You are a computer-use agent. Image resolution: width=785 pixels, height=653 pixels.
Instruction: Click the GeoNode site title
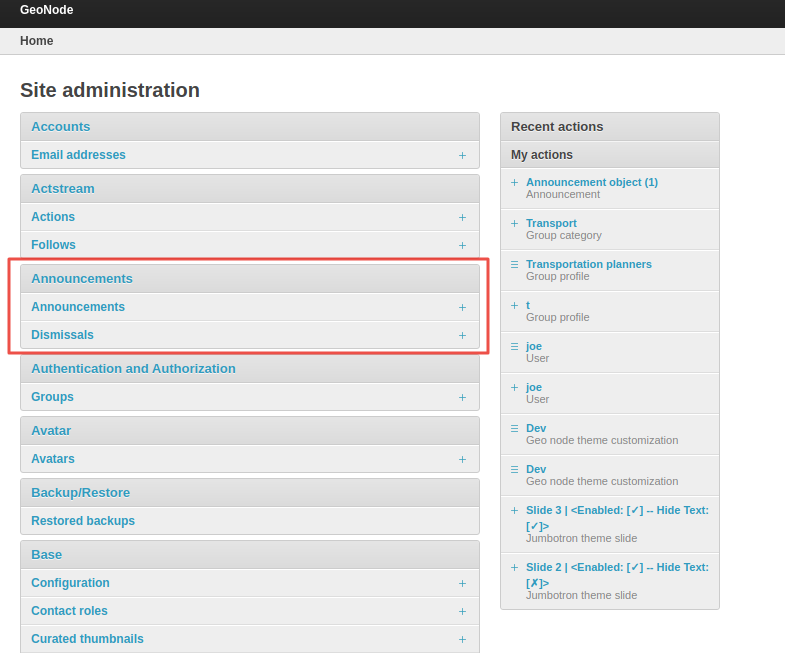click(46, 10)
